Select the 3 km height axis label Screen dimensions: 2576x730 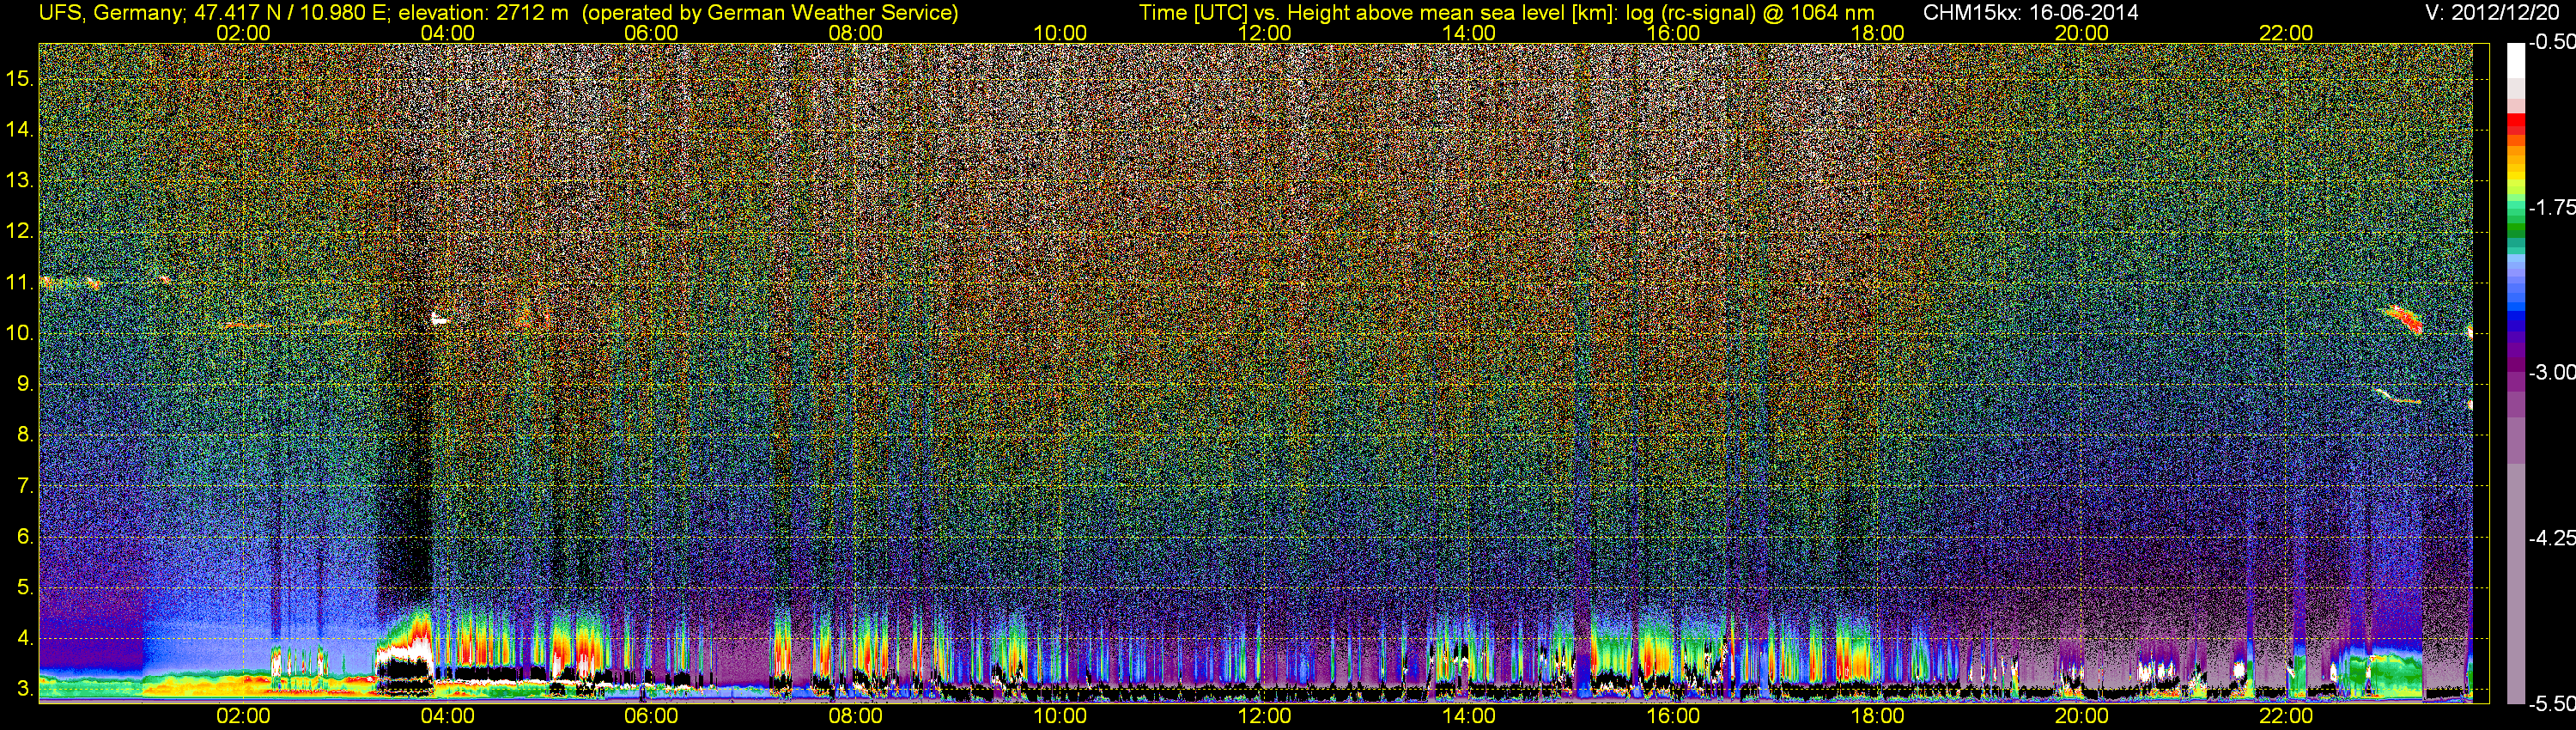point(24,689)
